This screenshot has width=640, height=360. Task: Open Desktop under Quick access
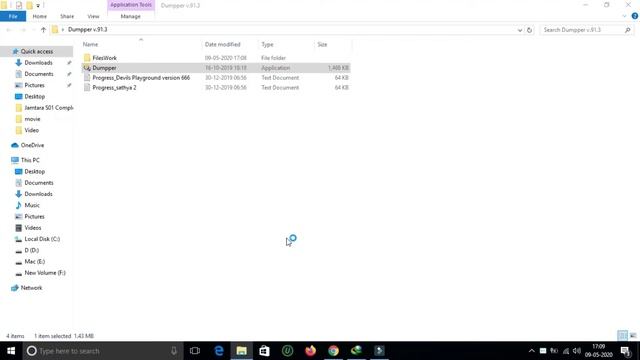pos(35,97)
